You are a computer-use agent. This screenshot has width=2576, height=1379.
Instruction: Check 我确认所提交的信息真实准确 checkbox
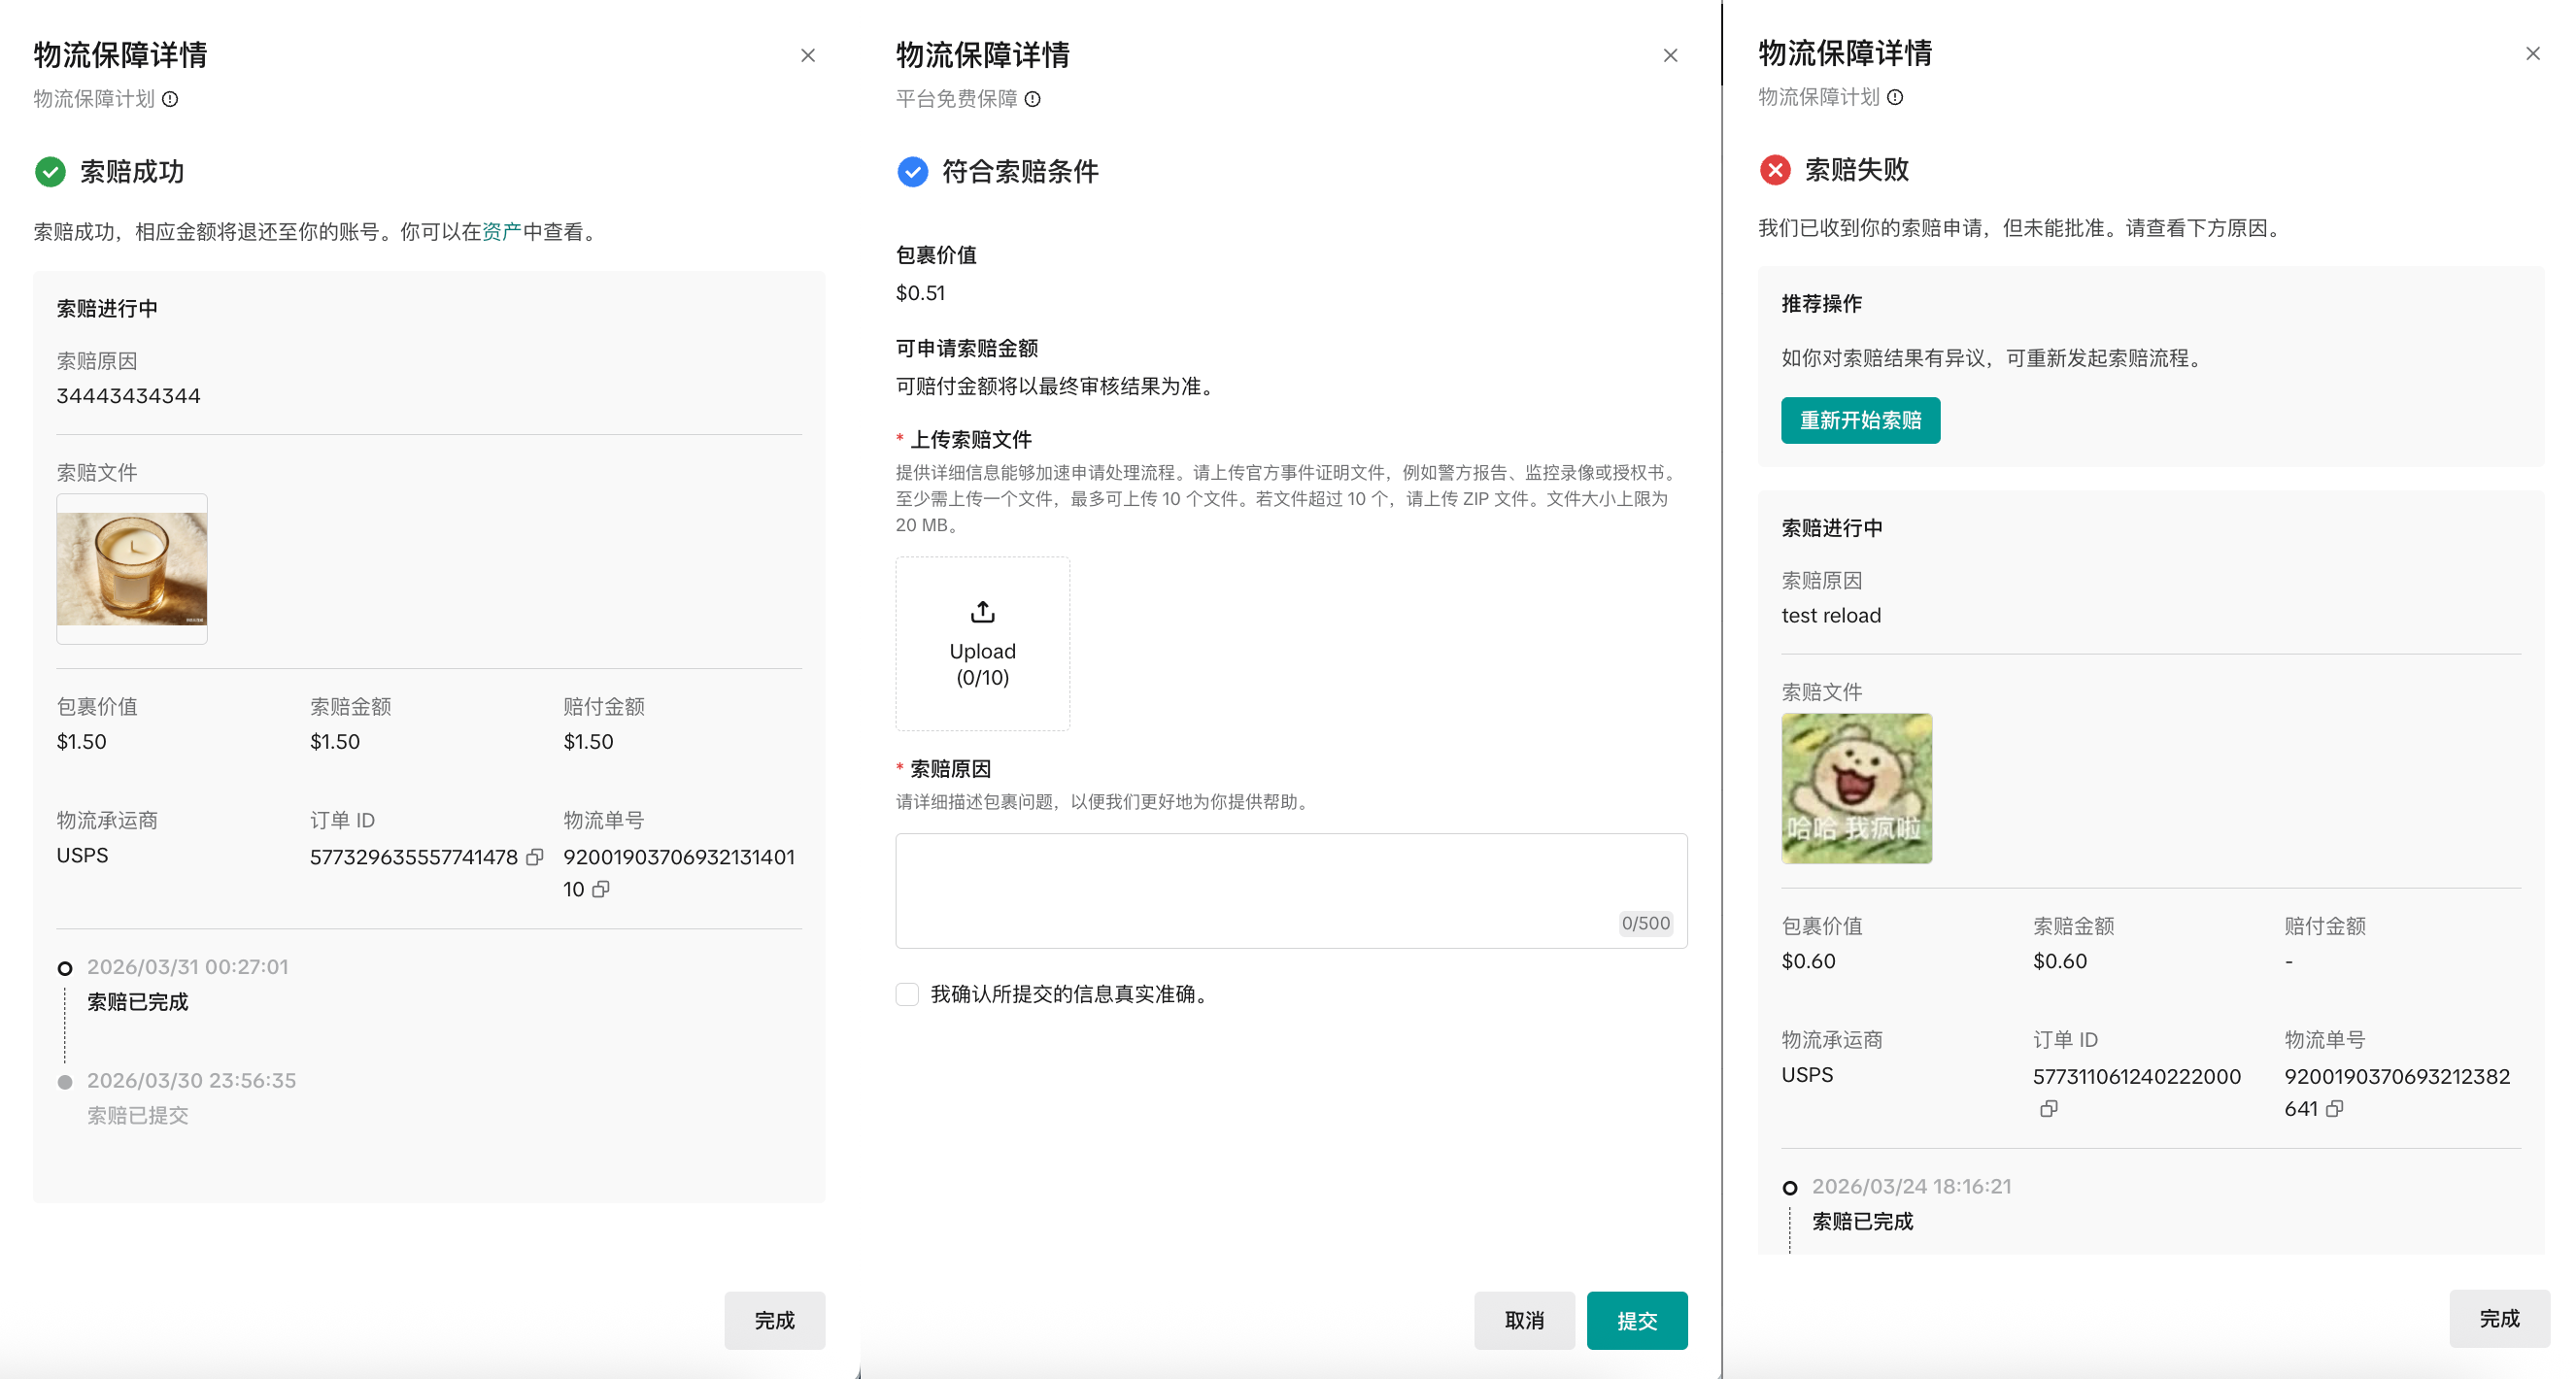pyautogui.click(x=907, y=994)
